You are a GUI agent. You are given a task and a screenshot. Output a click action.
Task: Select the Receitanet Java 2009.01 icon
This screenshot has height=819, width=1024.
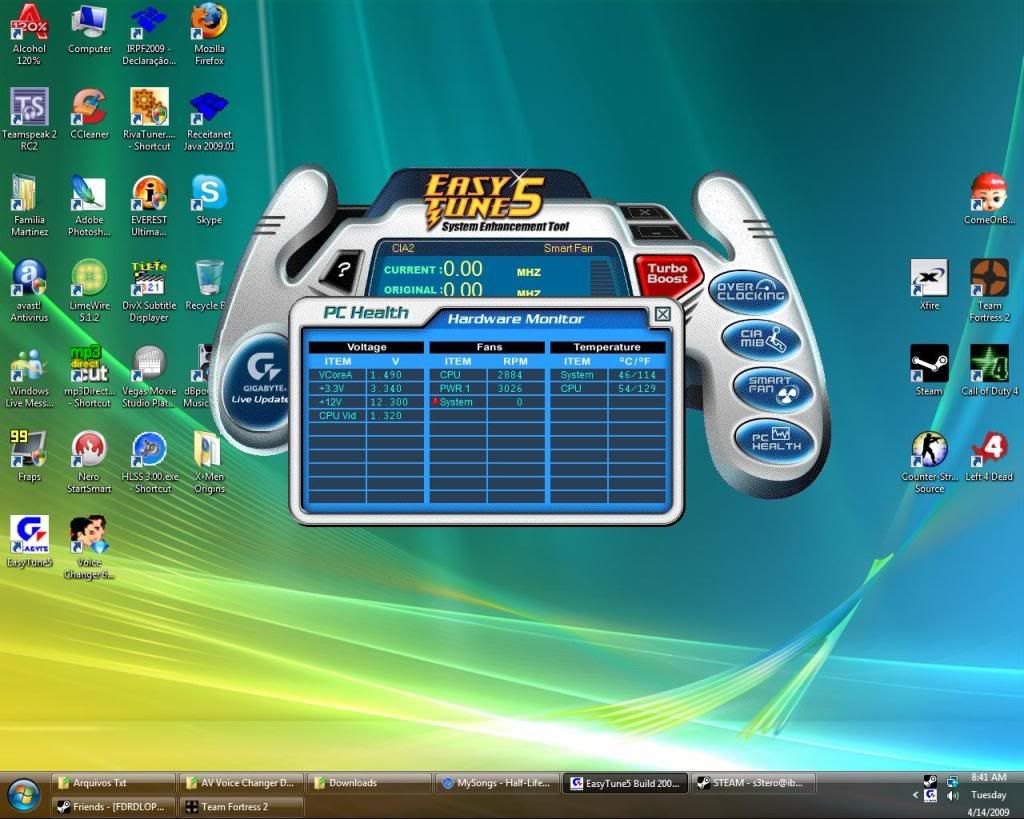(209, 121)
